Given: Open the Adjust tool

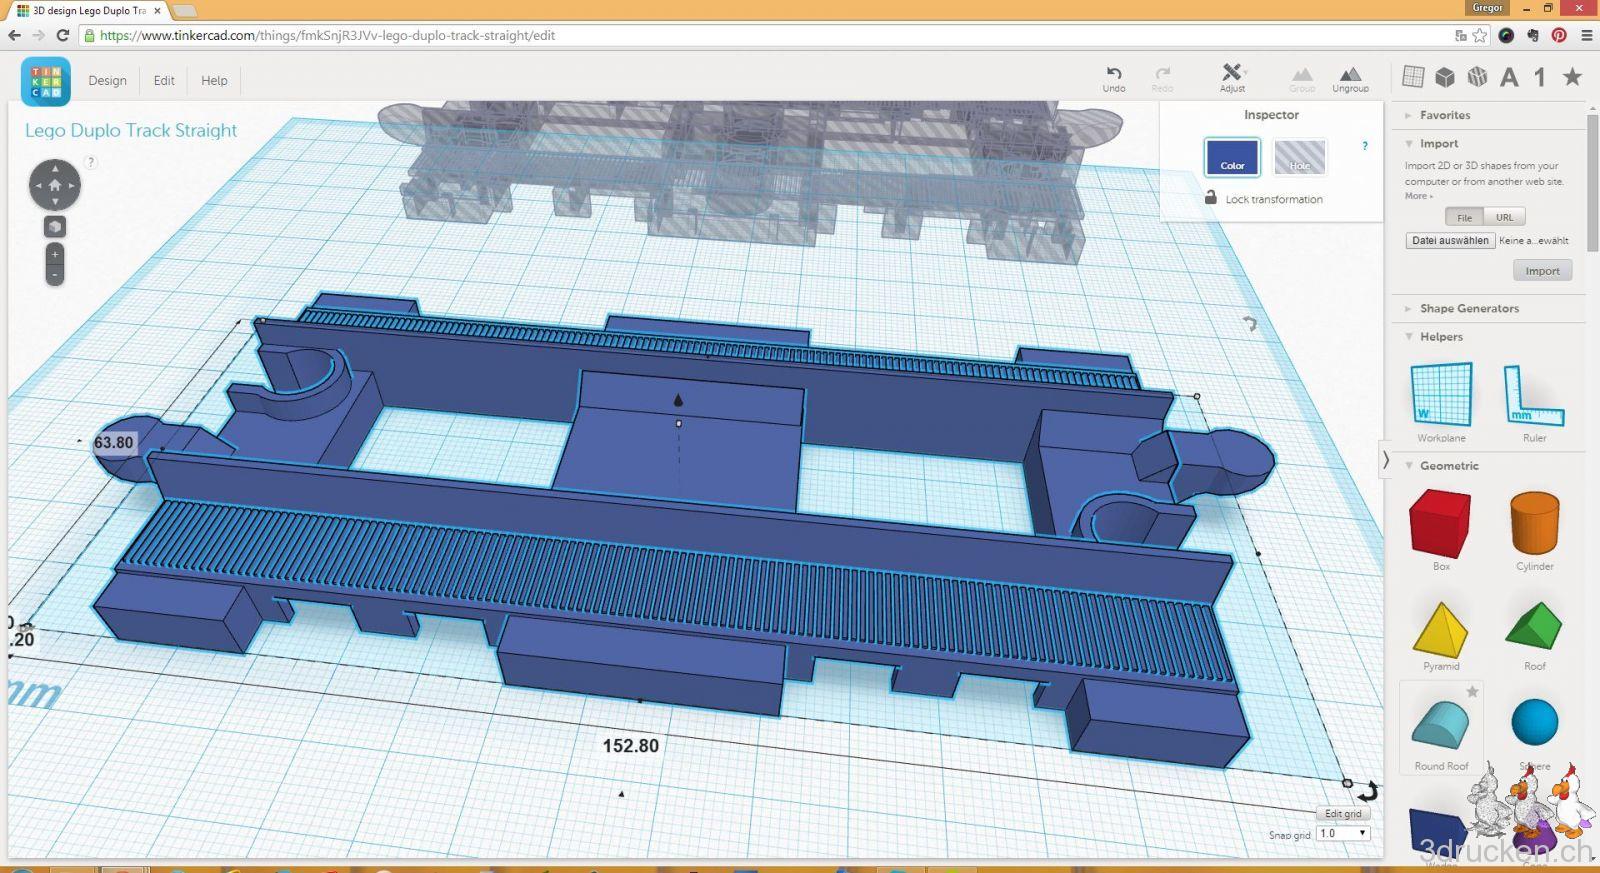Looking at the screenshot, I should (1232, 78).
